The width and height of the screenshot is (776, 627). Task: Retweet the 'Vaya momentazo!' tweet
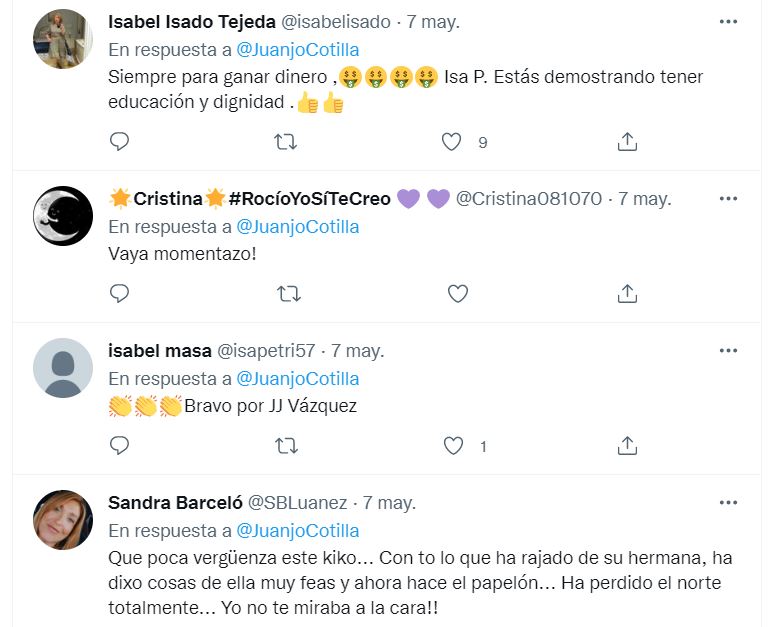click(x=286, y=294)
